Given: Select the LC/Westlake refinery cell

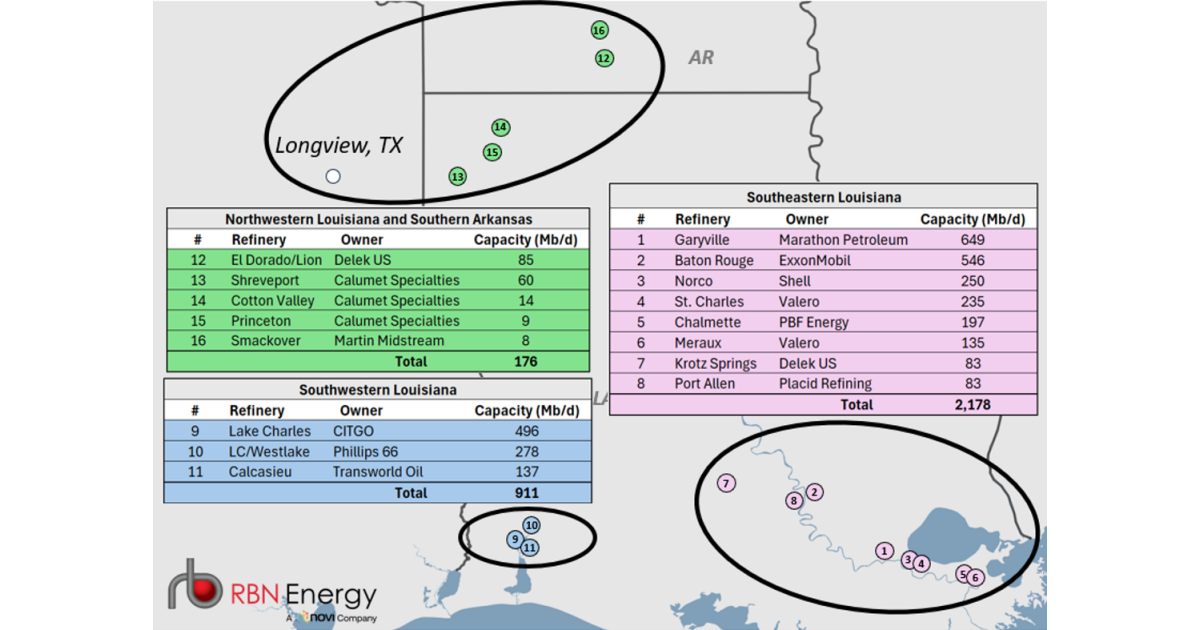Looking at the screenshot, I should (269, 451).
